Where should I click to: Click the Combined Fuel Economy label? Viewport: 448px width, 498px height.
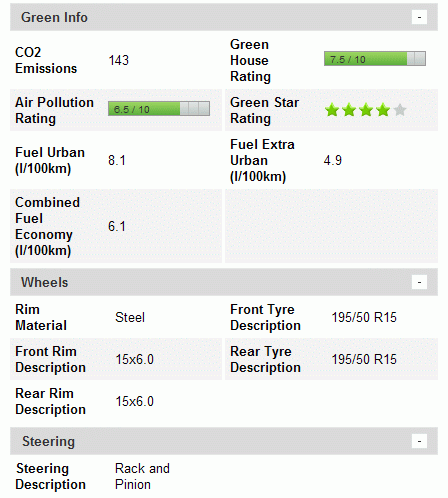[x=47, y=226]
